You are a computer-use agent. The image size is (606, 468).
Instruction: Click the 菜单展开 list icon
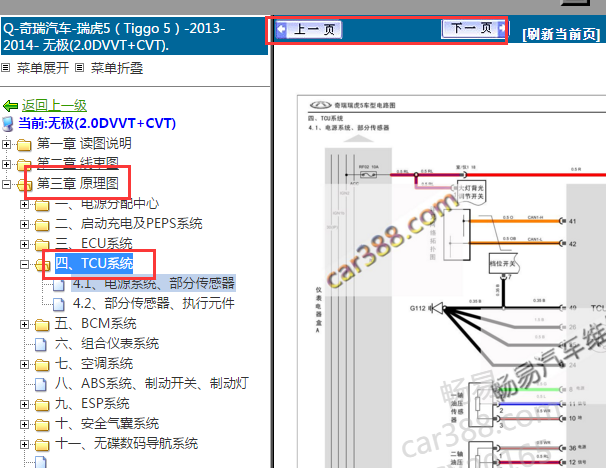click(x=5, y=68)
